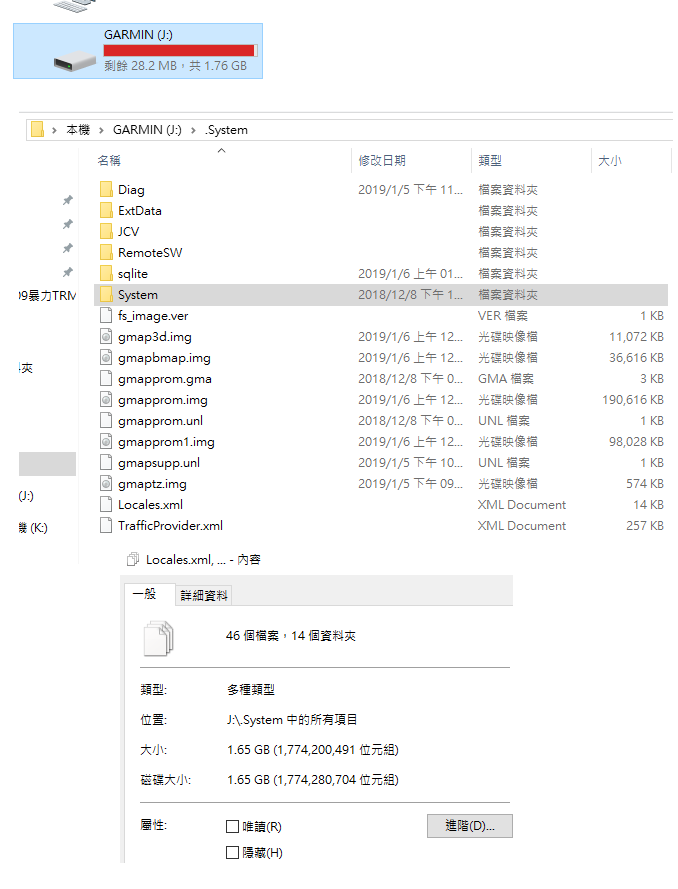This screenshot has width=678, height=889.
Task: Click the 190,616 KB size value
Action: coord(633,399)
